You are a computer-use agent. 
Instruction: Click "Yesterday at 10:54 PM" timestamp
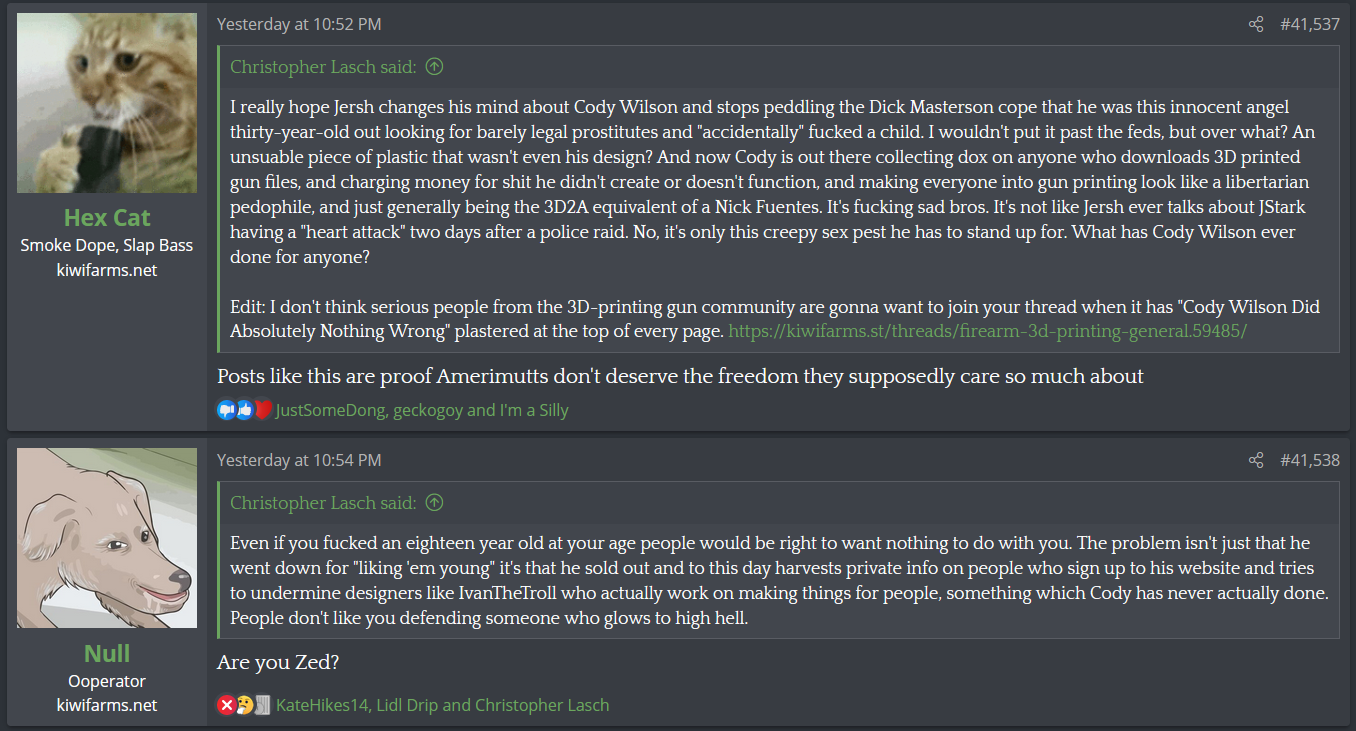(299, 460)
